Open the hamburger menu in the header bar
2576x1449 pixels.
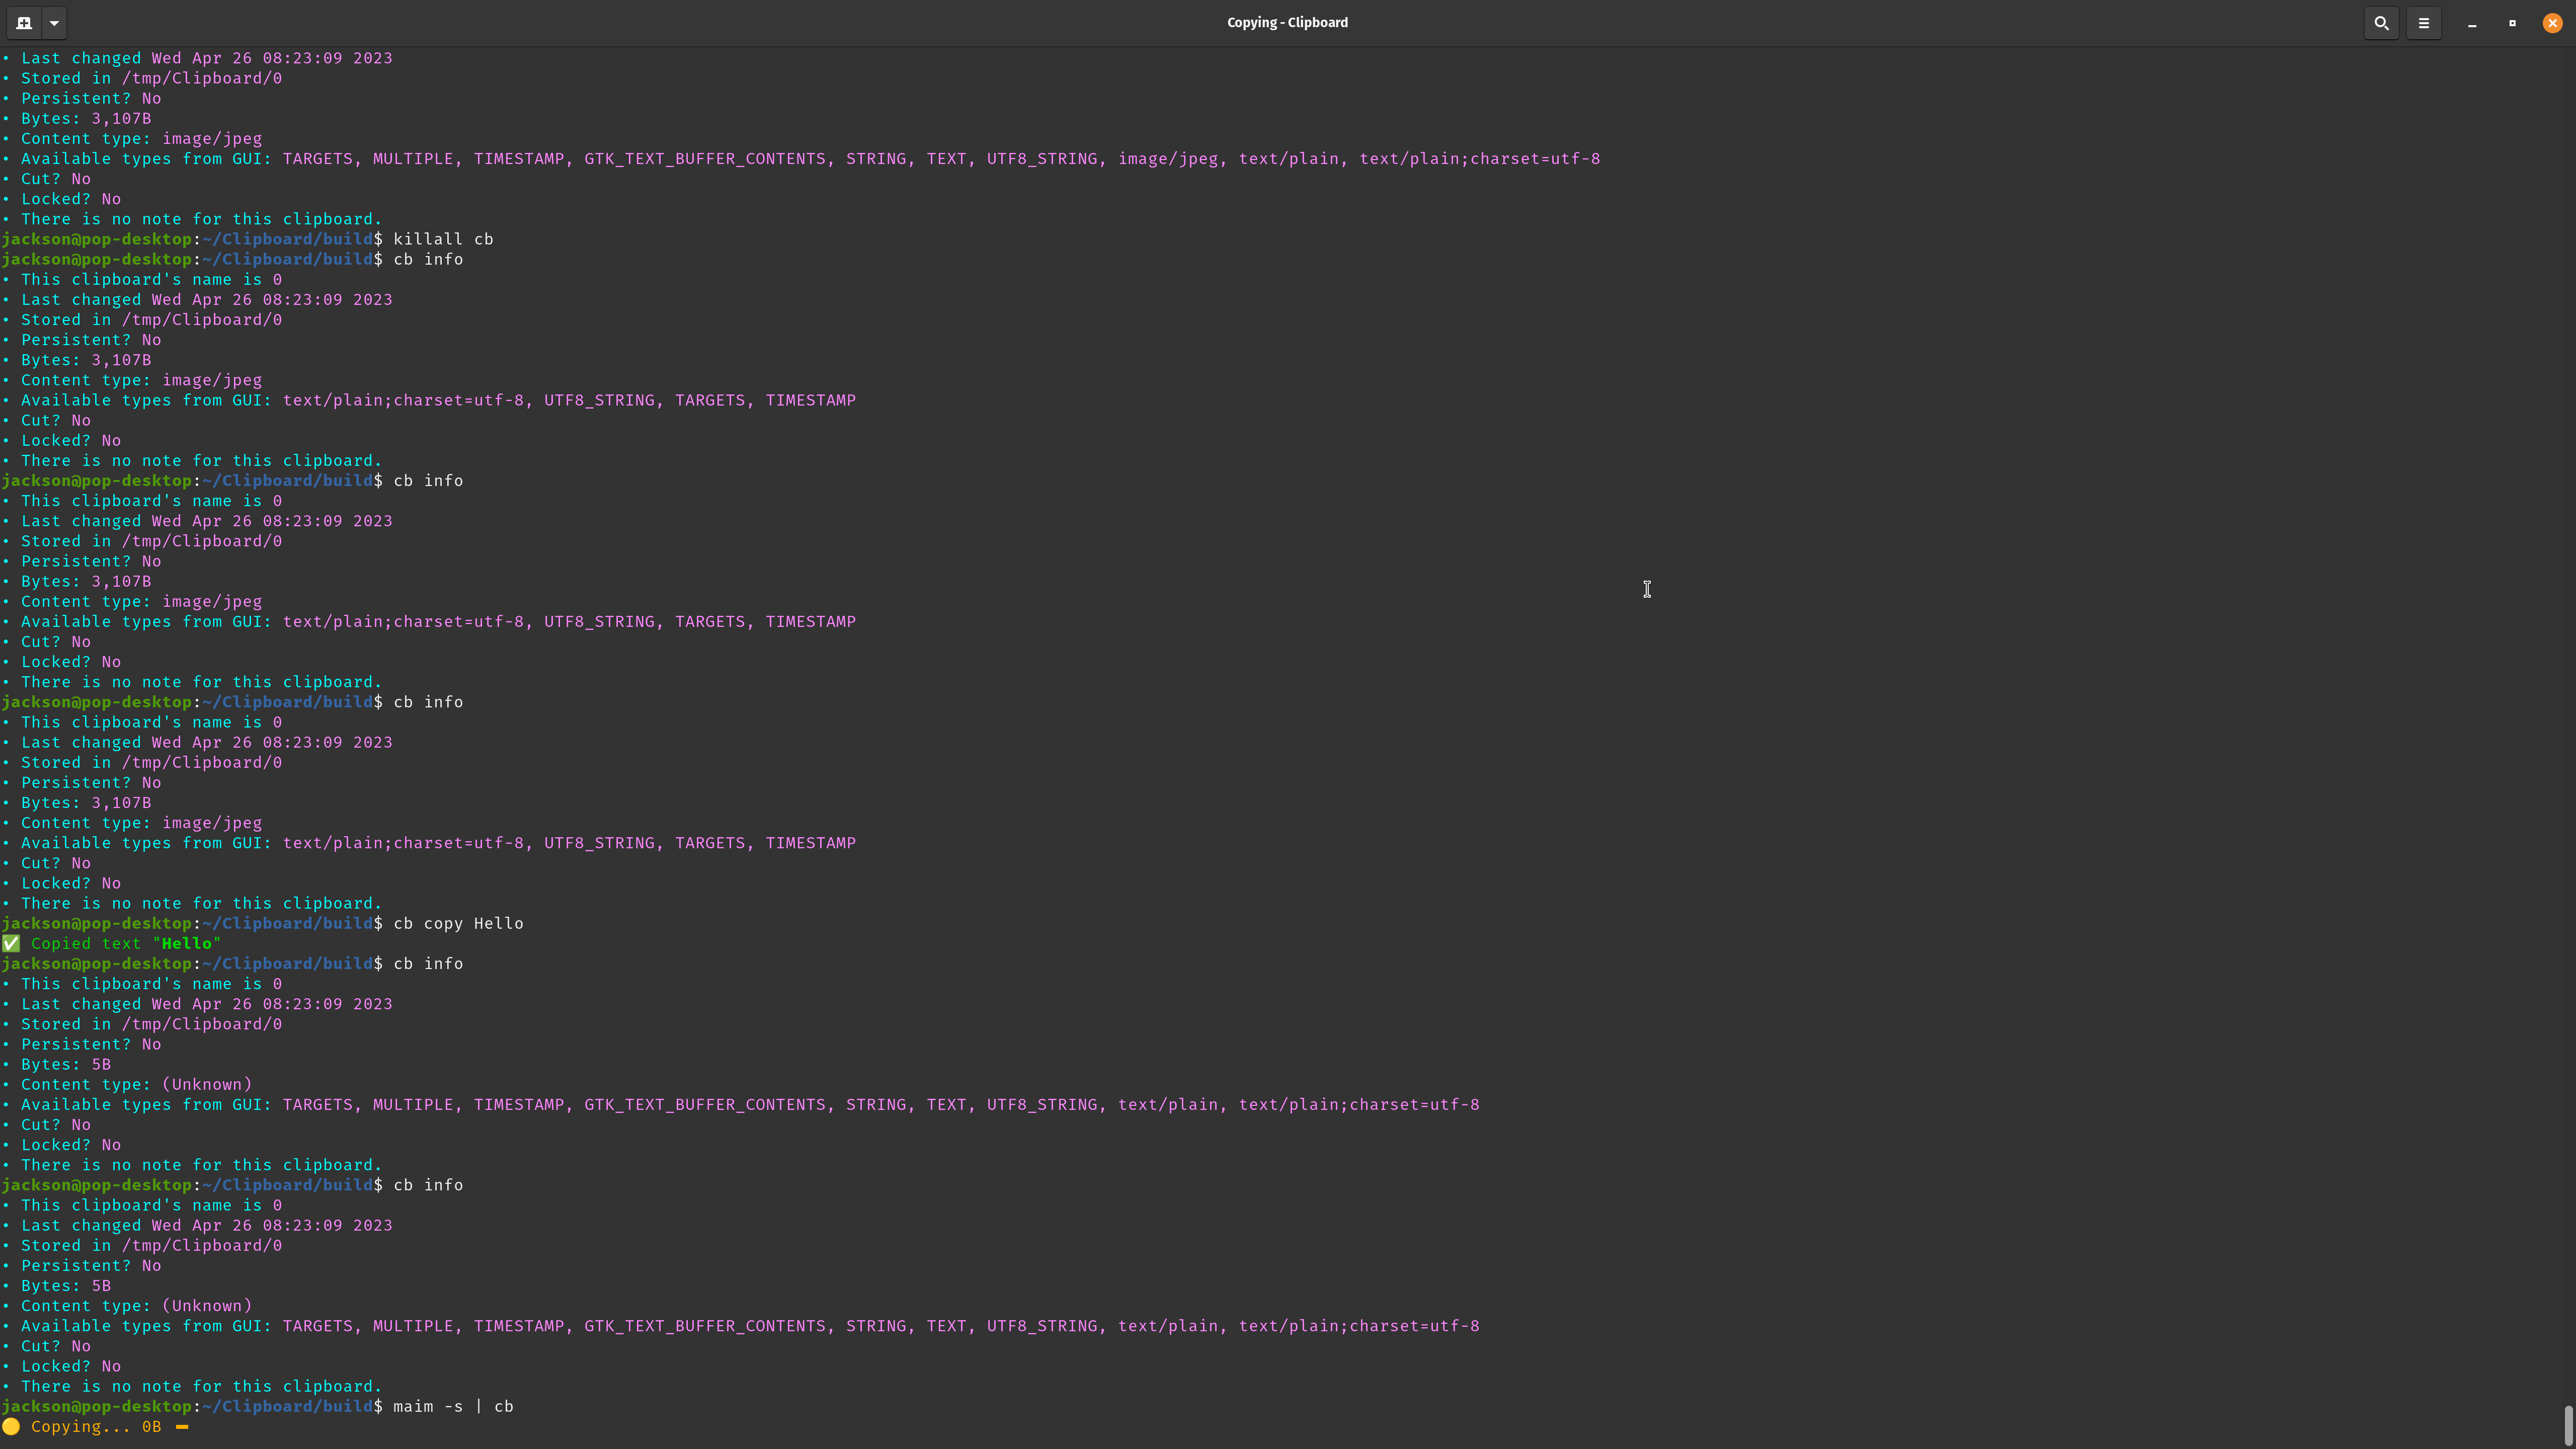[2424, 22]
